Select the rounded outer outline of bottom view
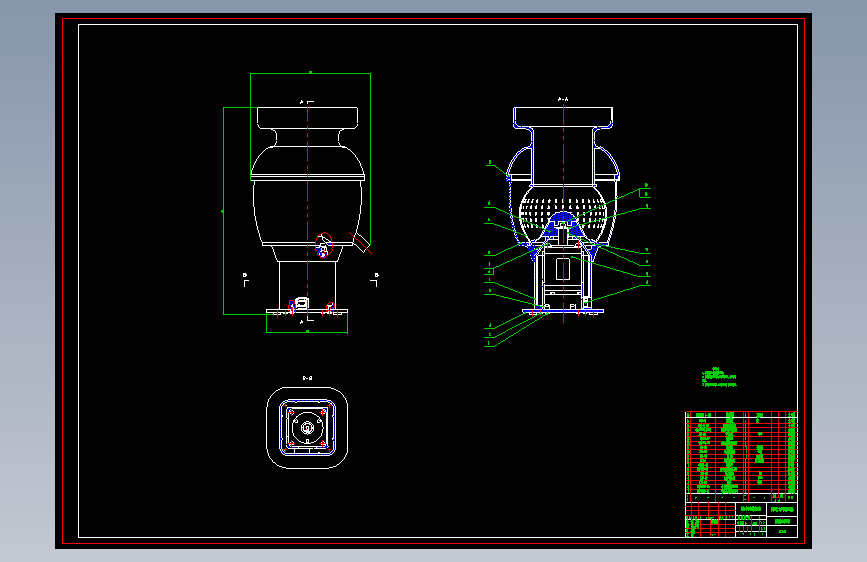The height and width of the screenshot is (562, 867). [307, 428]
